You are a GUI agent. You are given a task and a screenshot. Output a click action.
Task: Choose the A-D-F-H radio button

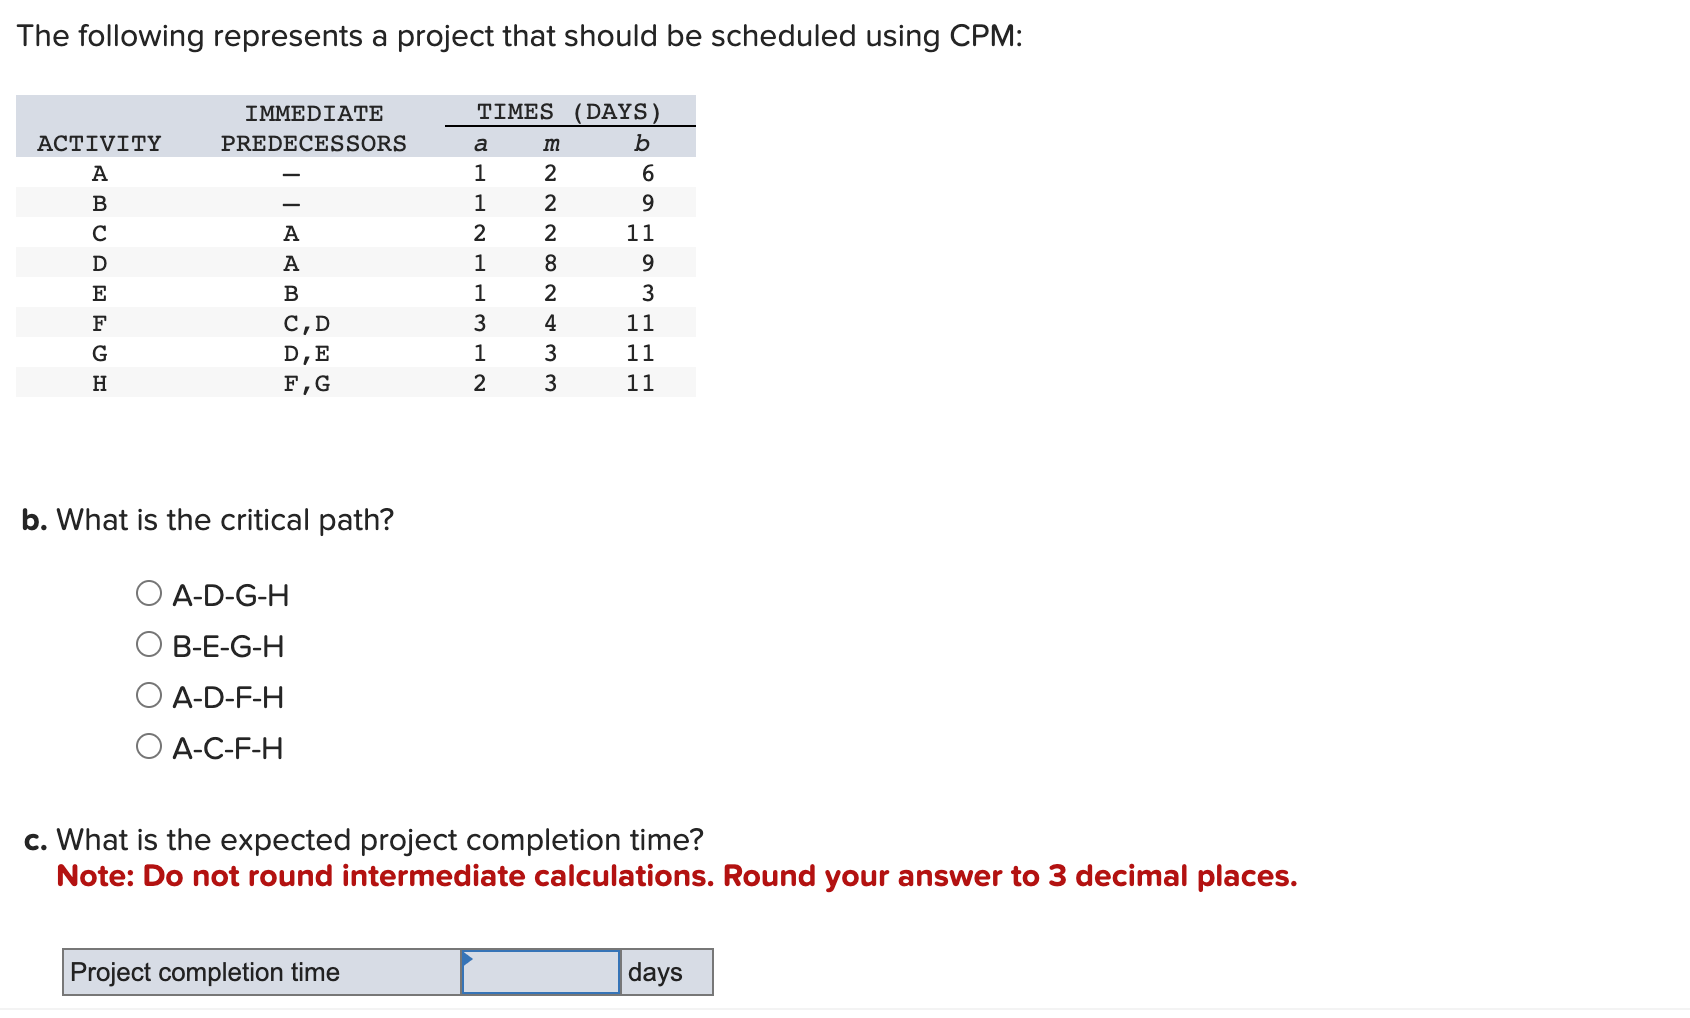(148, 694)
